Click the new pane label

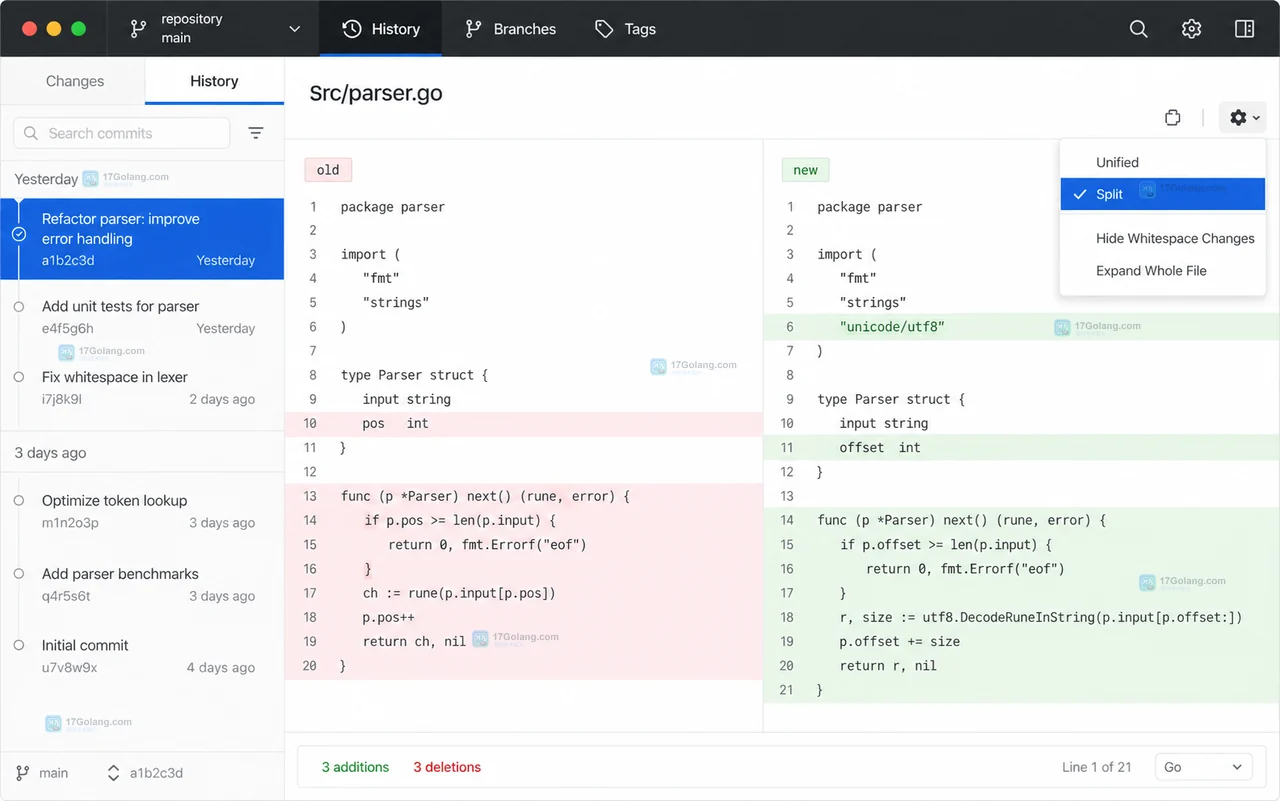(805, 170)
